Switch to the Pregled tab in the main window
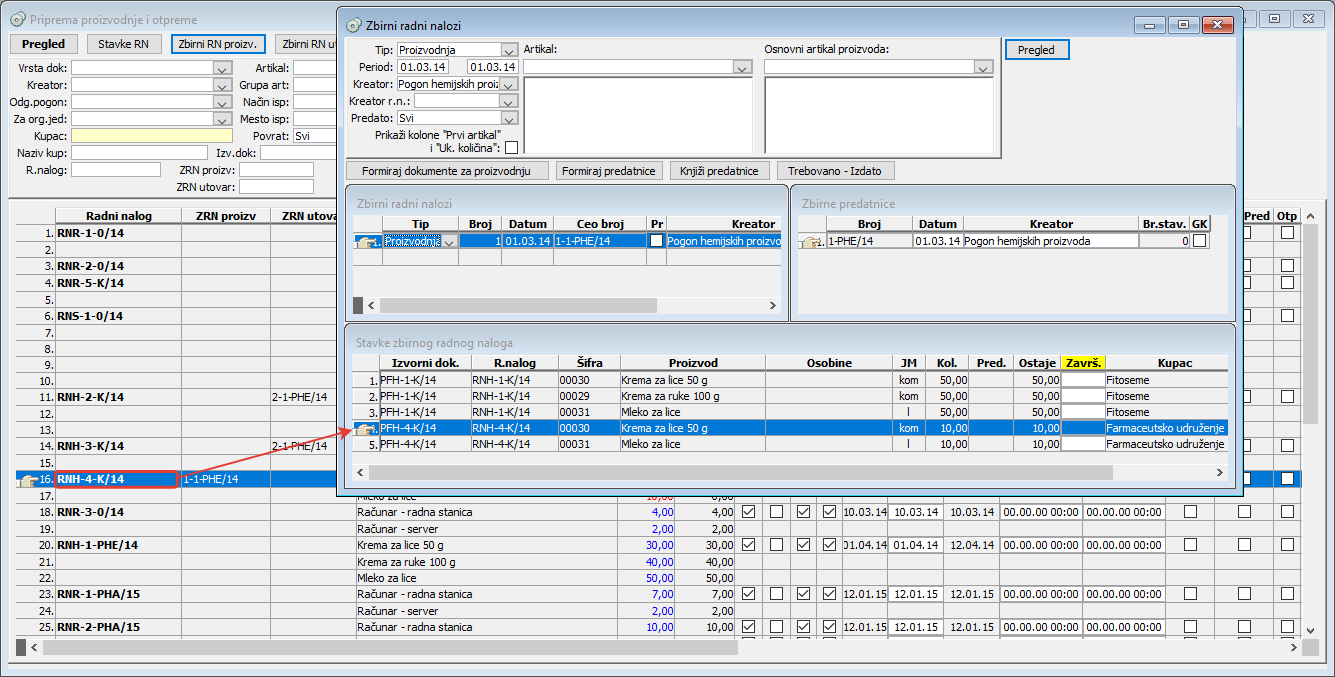The height and width of the screenshot is (677, 1335). 44,44
